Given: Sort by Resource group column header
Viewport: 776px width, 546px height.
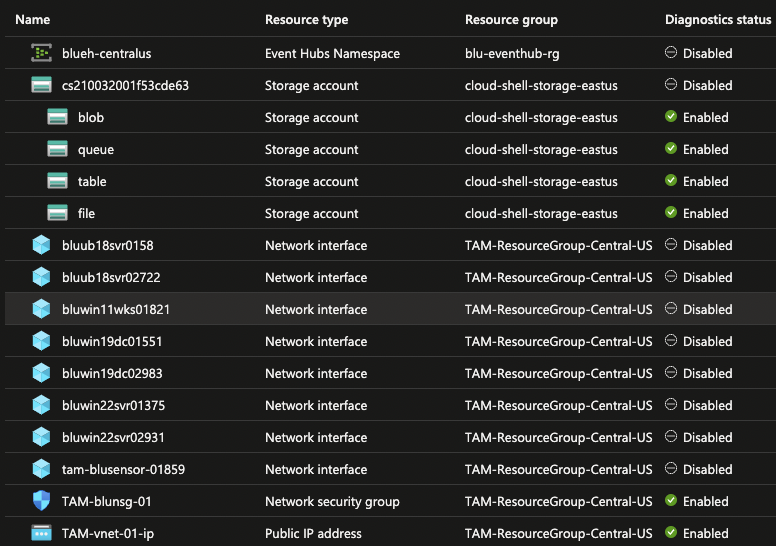Looking at the screenshot, I should click(511, 20).
